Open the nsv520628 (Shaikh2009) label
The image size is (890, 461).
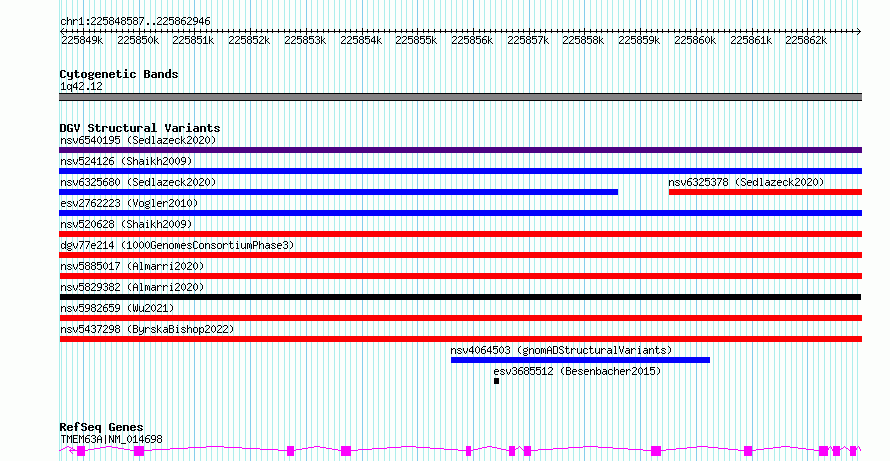(126, 224)
